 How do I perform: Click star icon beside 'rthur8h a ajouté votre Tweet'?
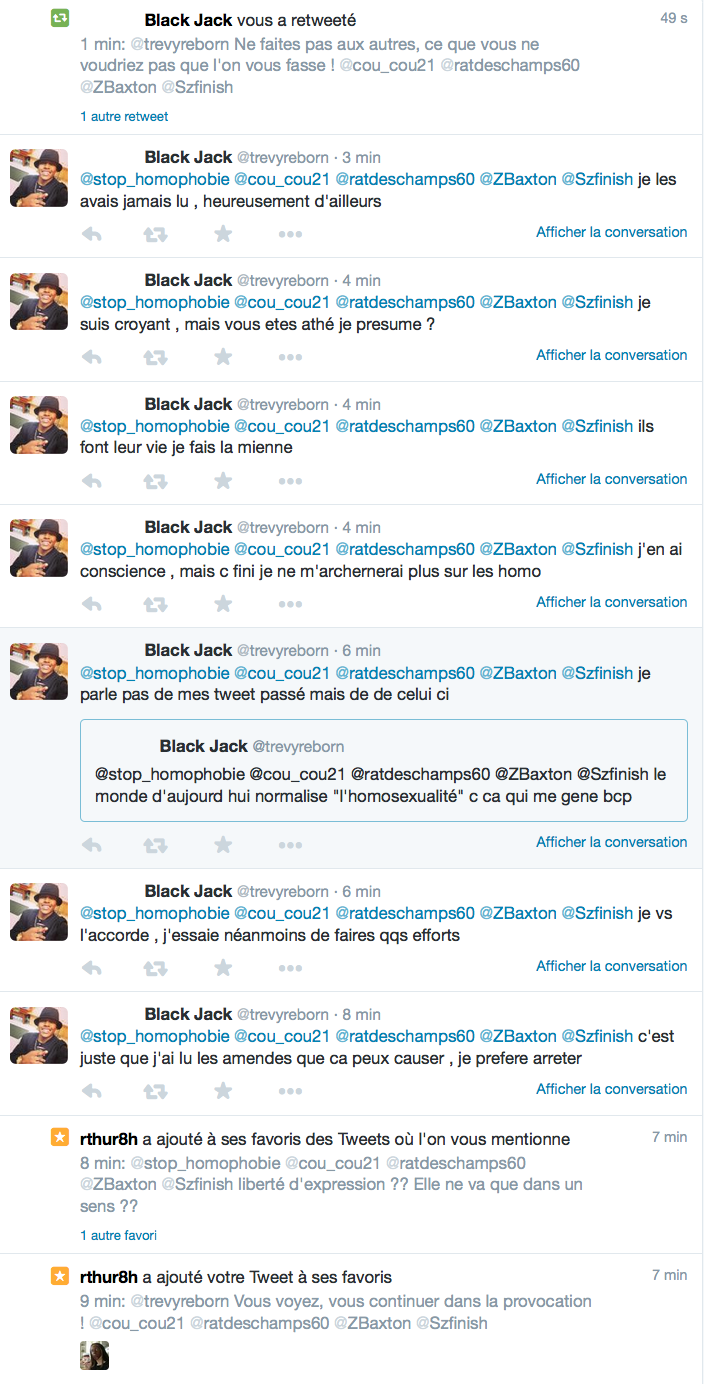pyautogui.click(x=60, y=1276)
